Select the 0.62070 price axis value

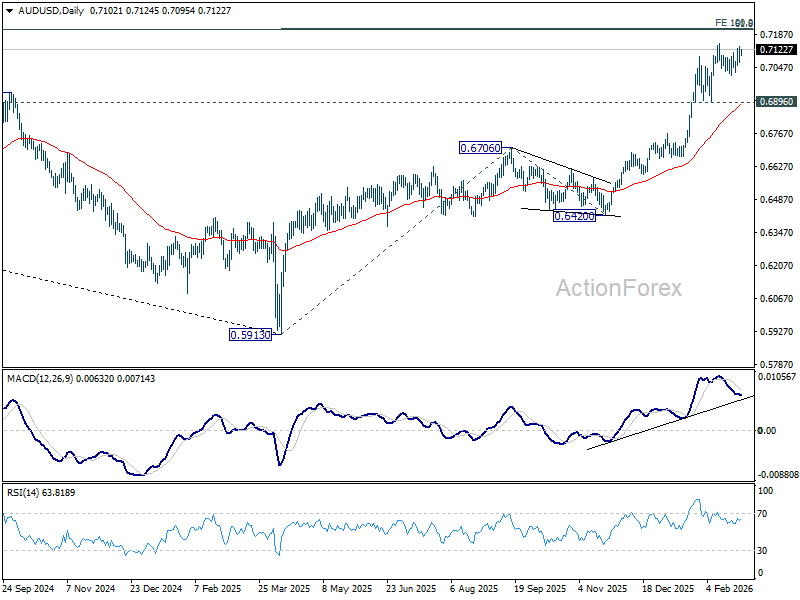tap(777, 265)
